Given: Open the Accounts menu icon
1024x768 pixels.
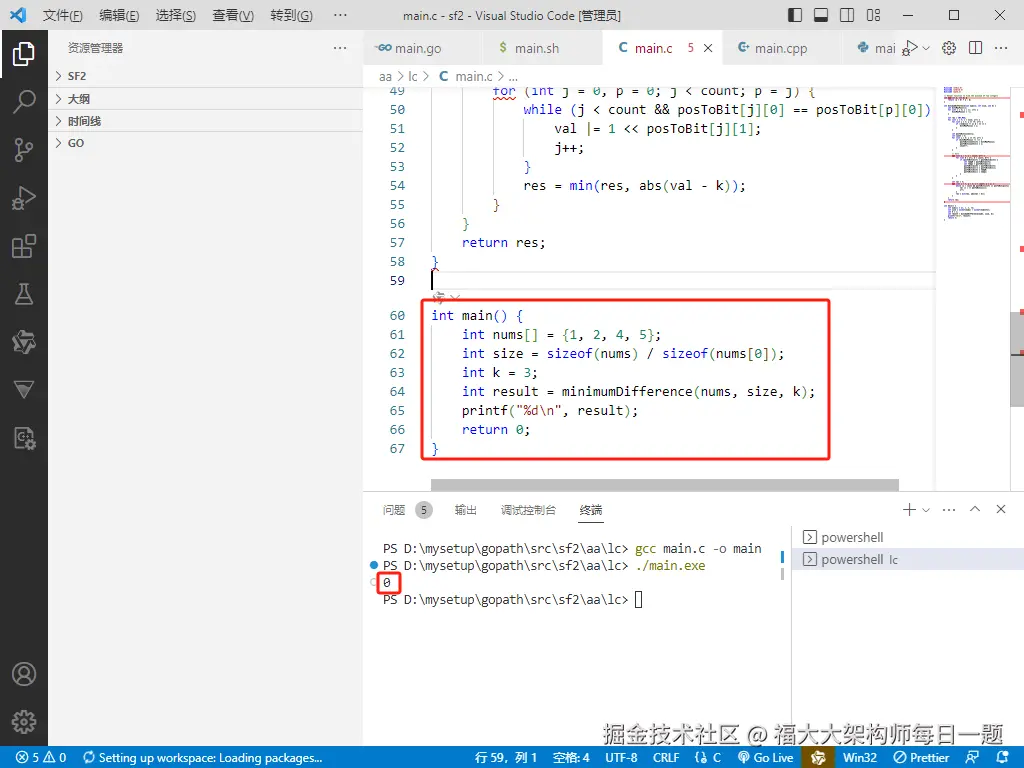Looking at the screenshot, I should tap(24, 674).
